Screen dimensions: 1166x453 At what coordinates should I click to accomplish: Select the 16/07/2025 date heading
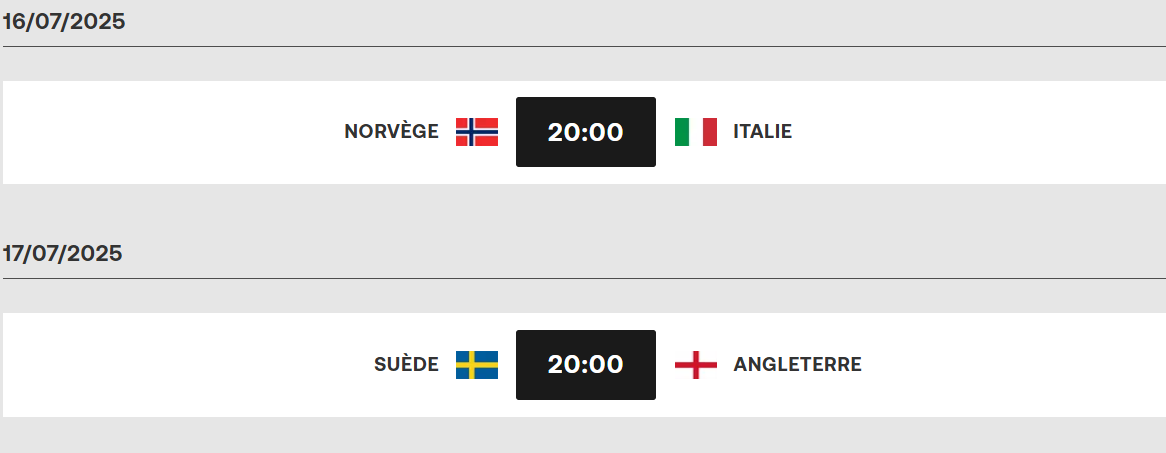click(63, 22)
